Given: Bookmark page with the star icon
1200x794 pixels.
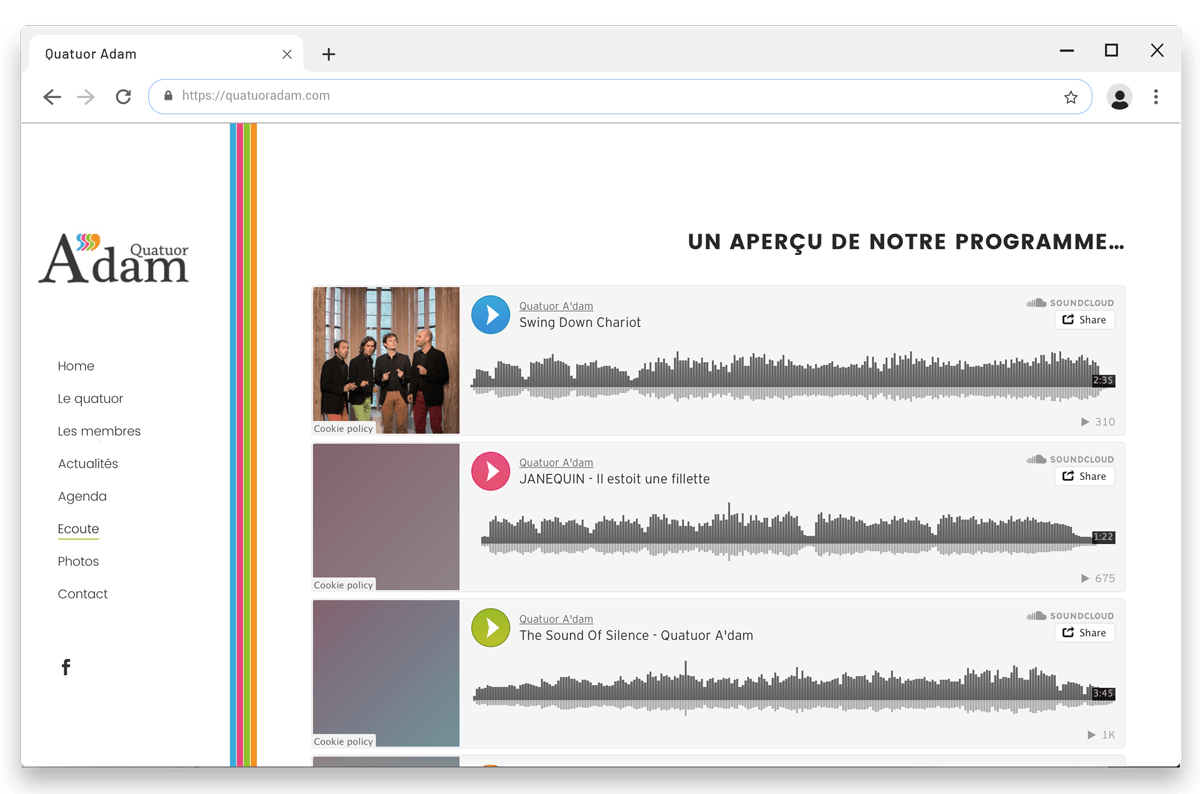Looking at the screenshot, I should click(1070, 97).
